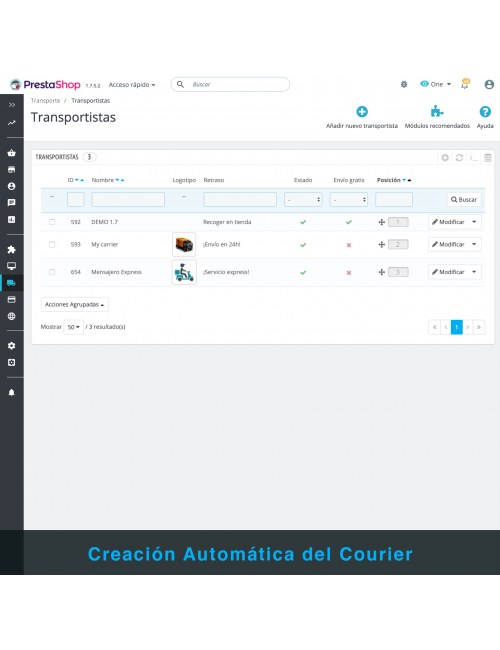
Task: Toggle Estado check for Mensajero Express
Action: coord(303,272)
